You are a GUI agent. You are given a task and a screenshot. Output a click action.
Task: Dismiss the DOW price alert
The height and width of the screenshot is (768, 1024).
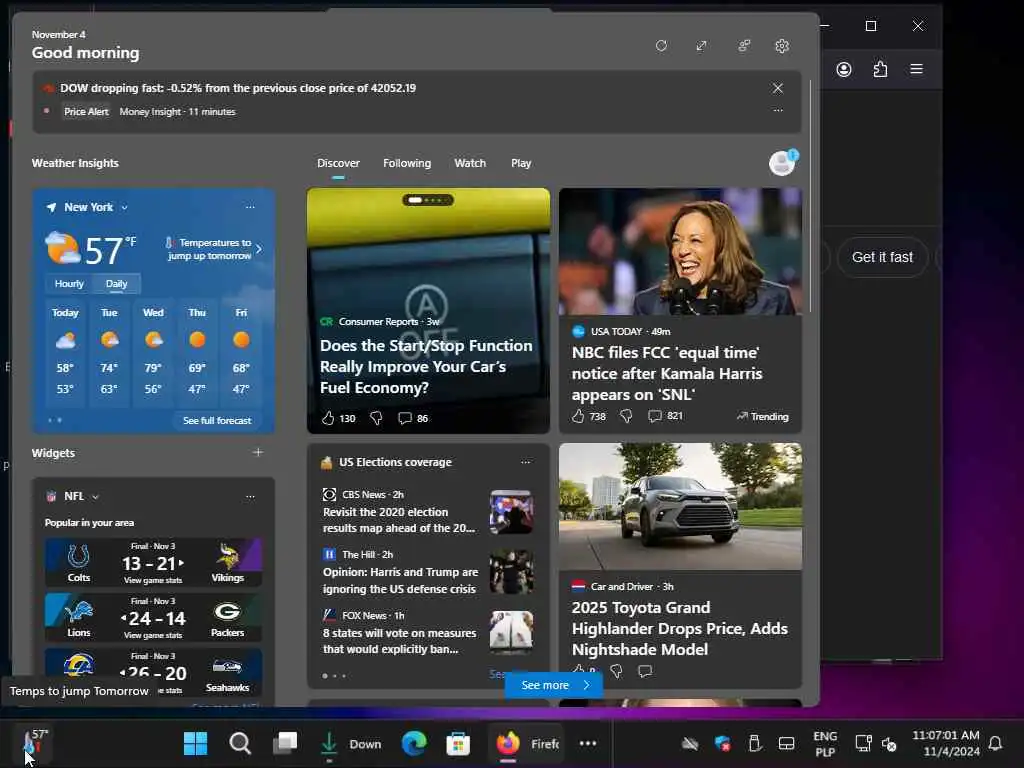777,88
